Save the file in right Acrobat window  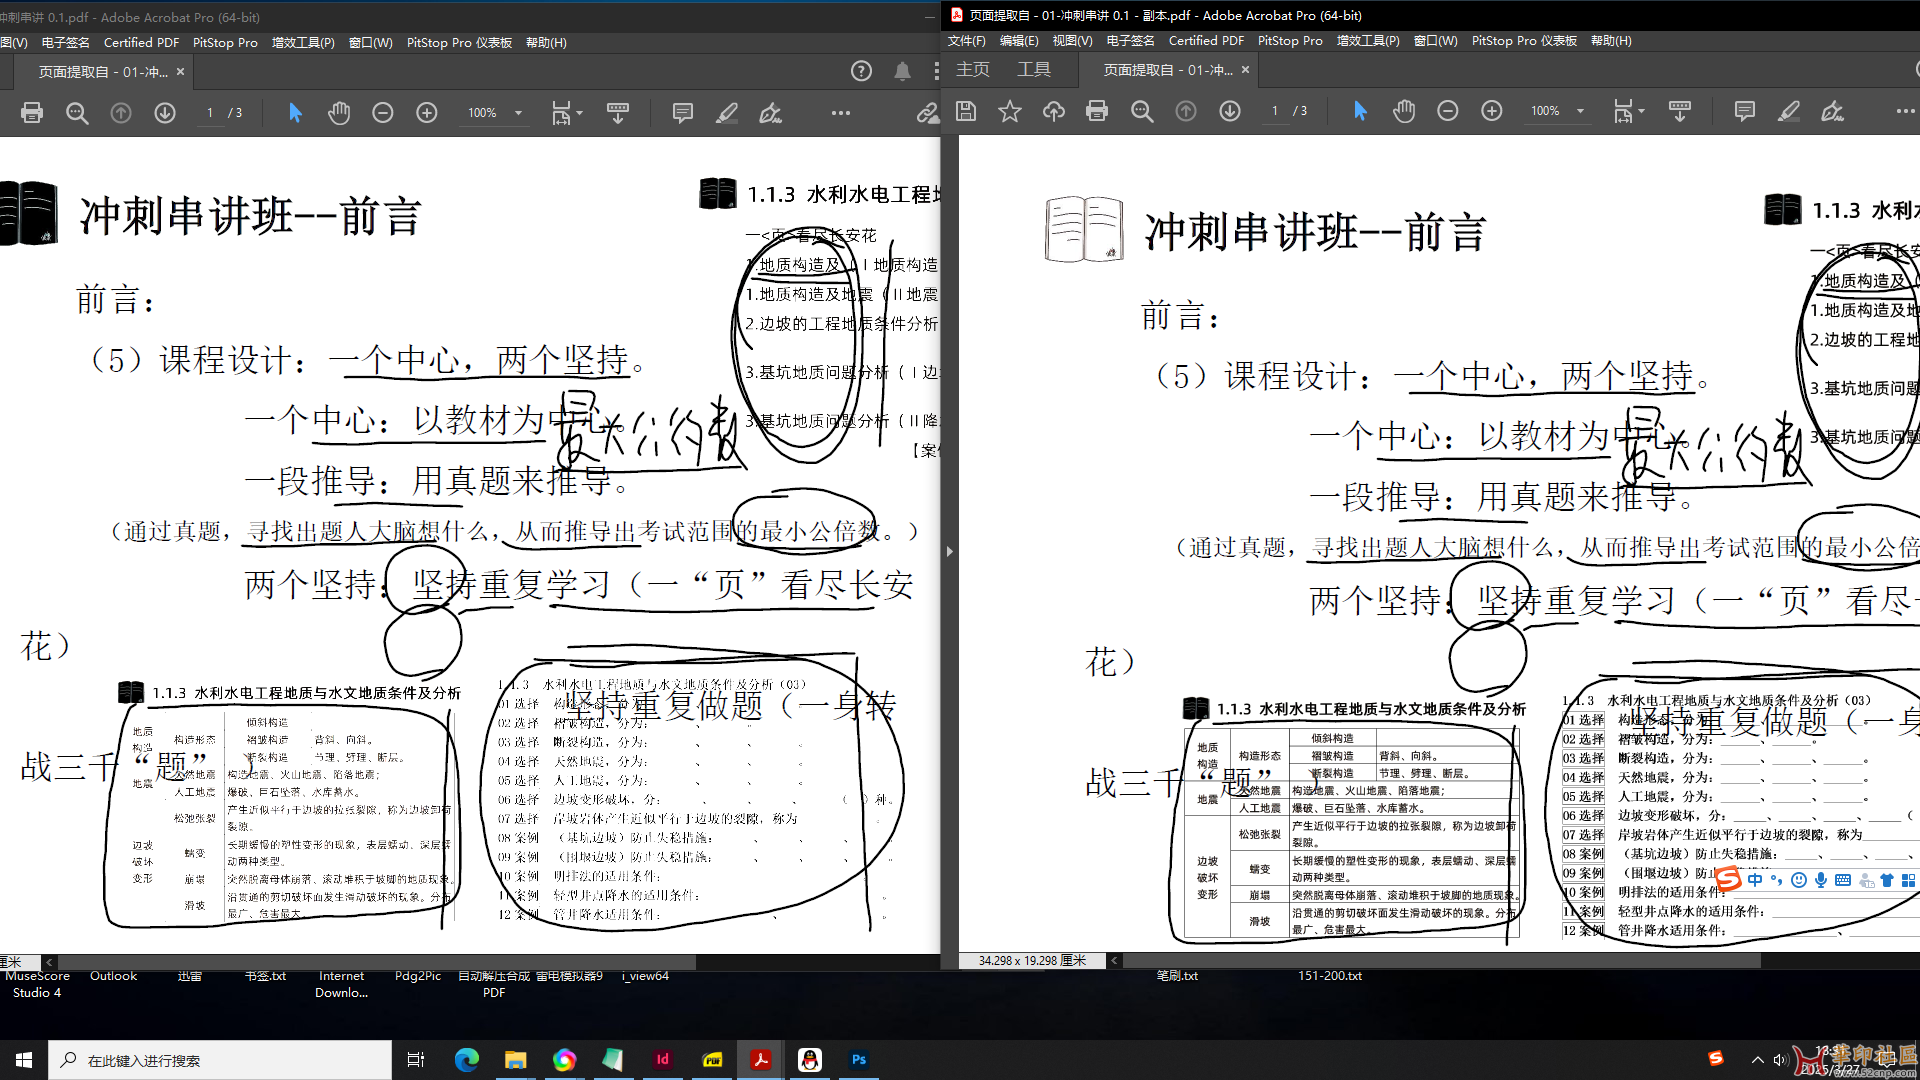pyautogui.click(x=966, y=111)
